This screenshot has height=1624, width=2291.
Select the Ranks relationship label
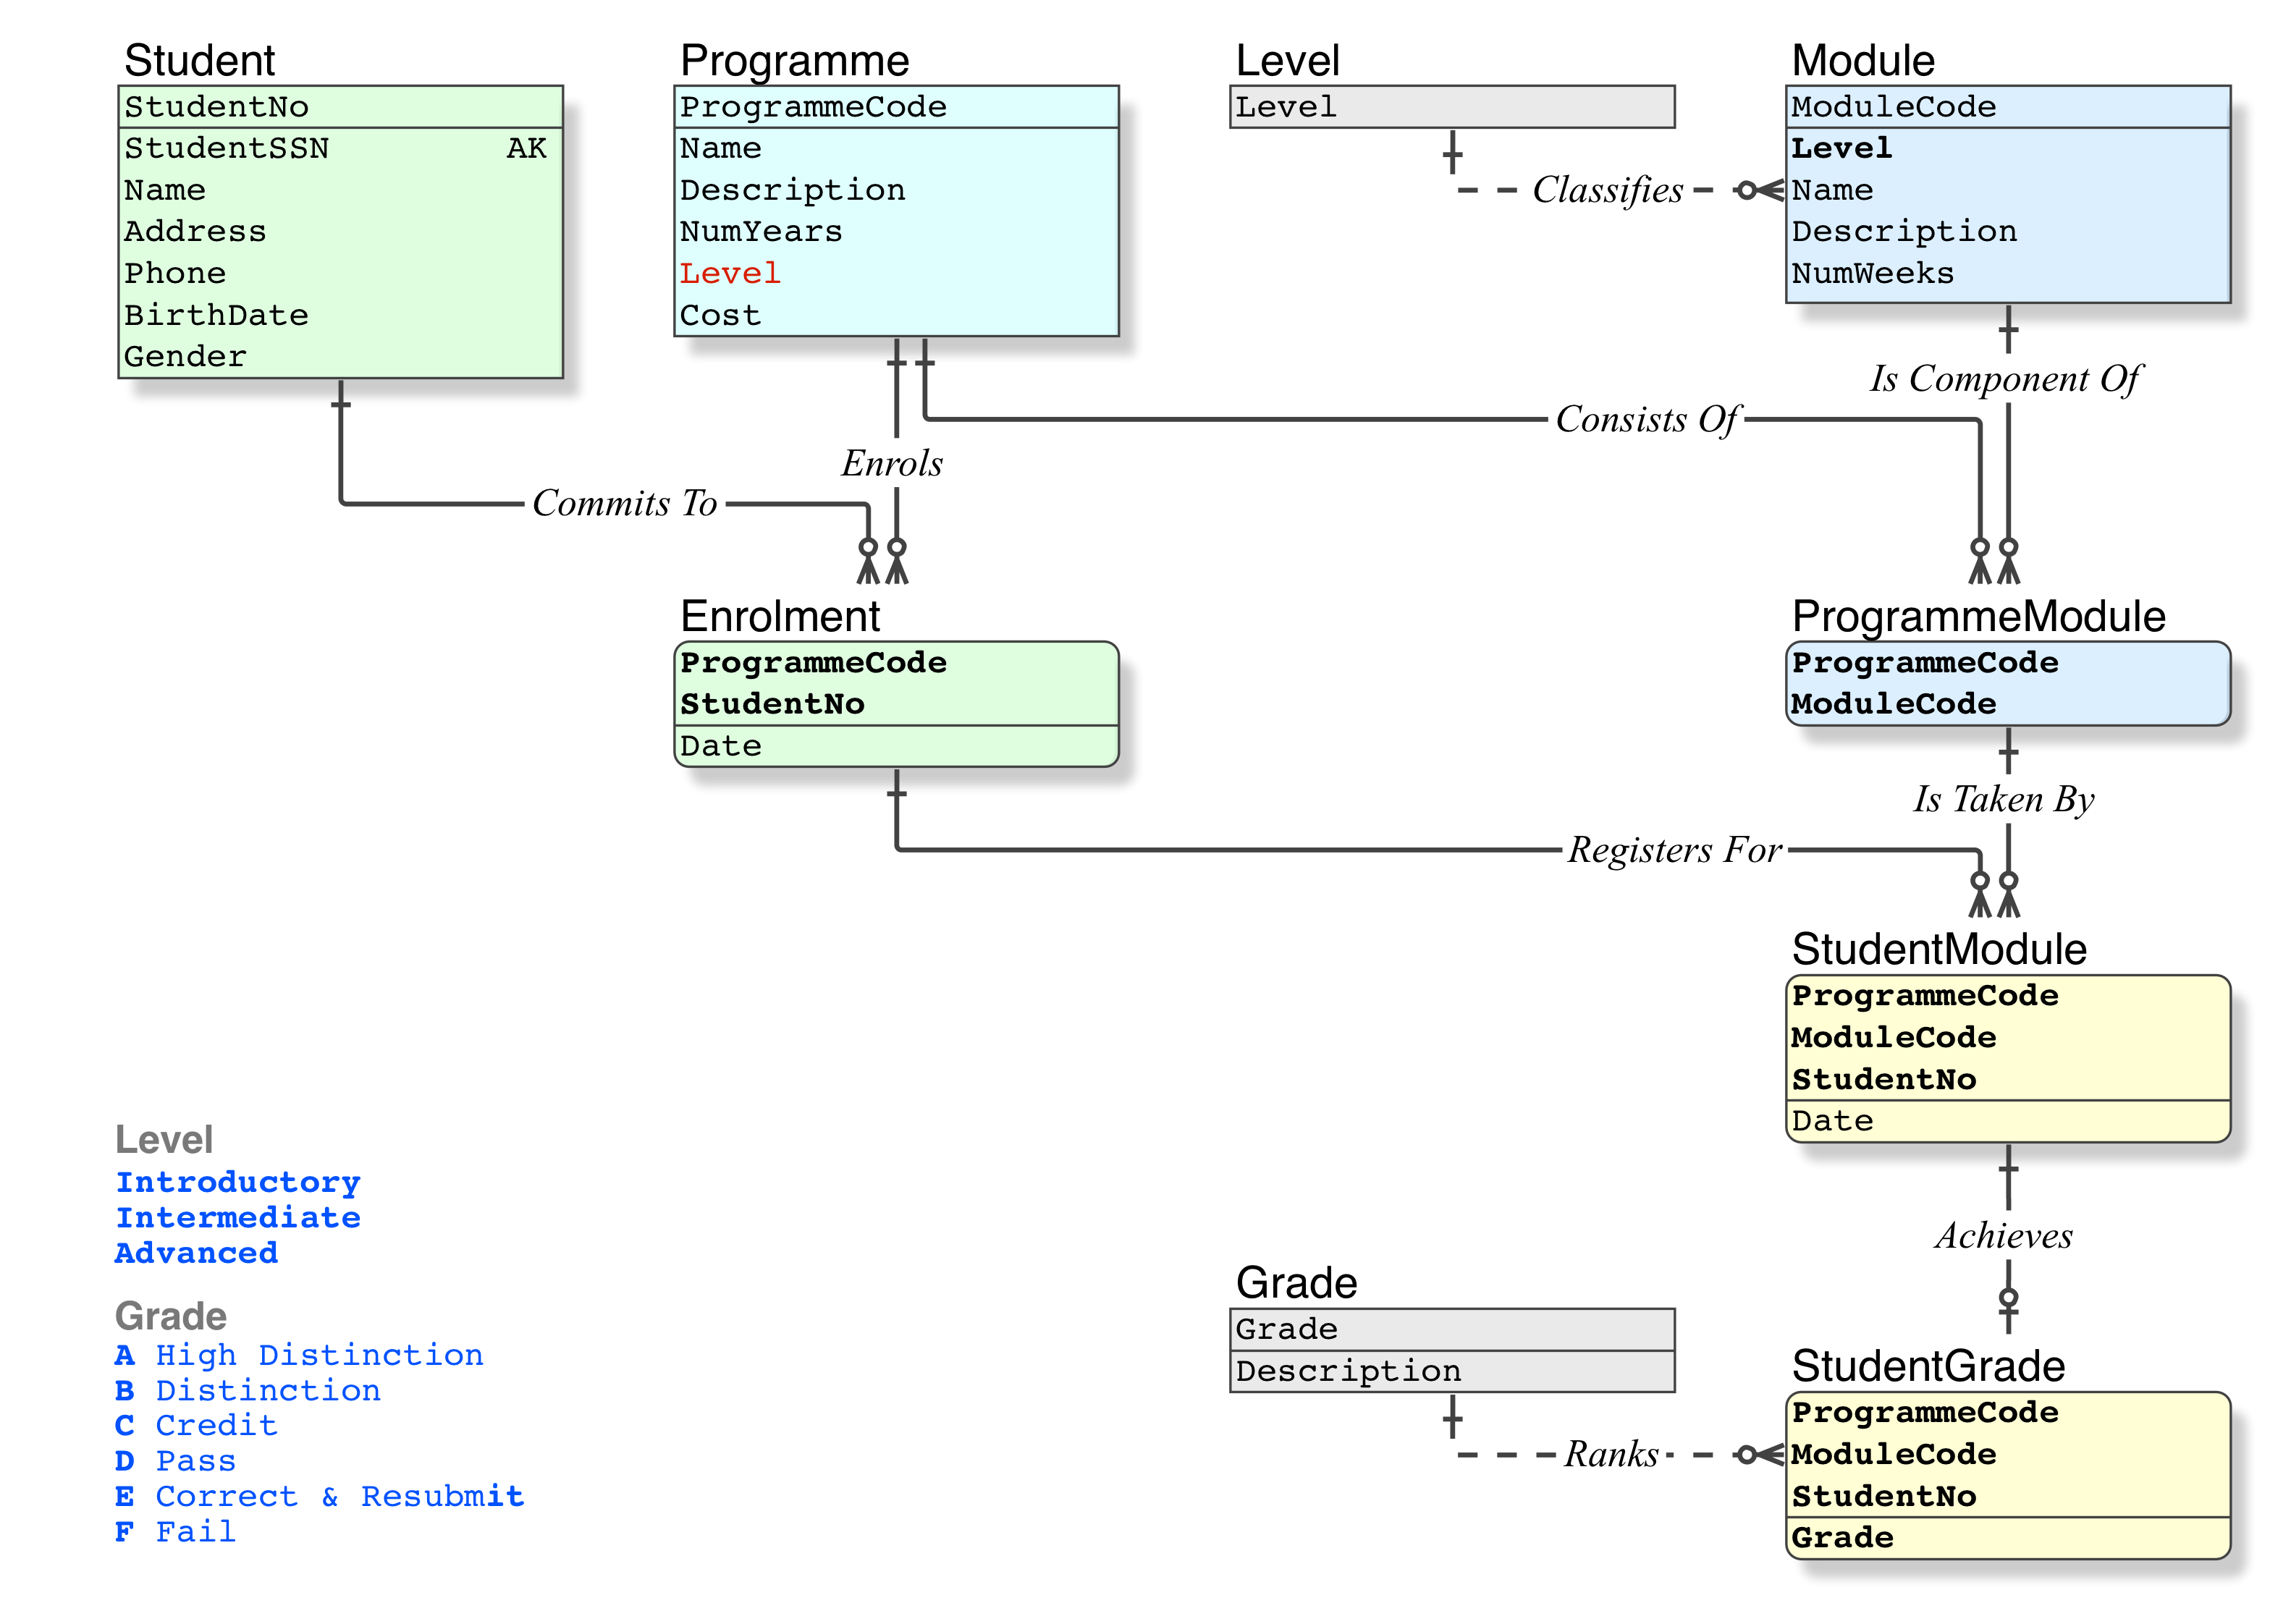[x=1611, y=1454]
